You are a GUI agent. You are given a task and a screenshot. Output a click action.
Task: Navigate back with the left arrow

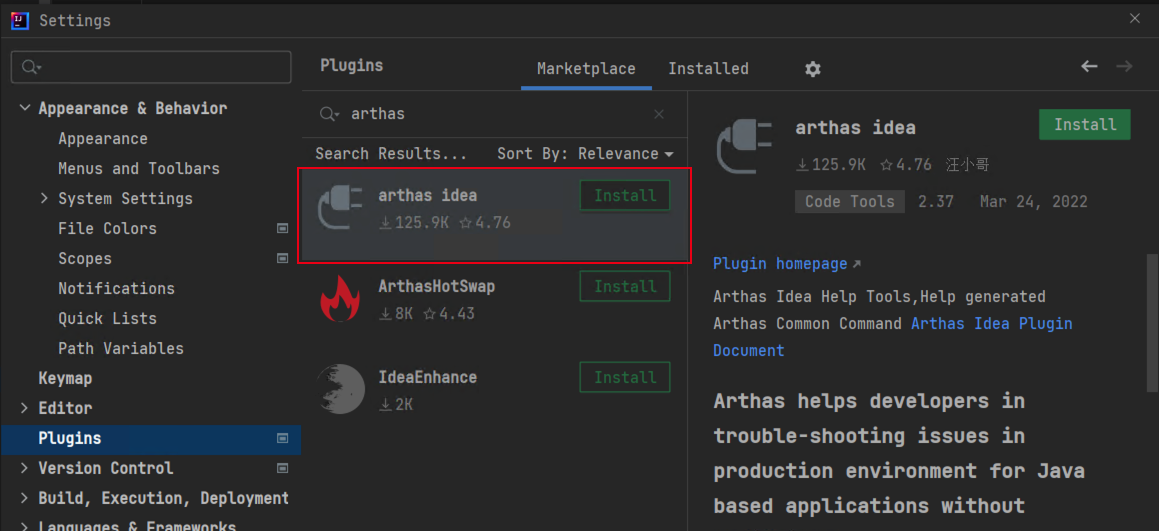coord(1090,67)
